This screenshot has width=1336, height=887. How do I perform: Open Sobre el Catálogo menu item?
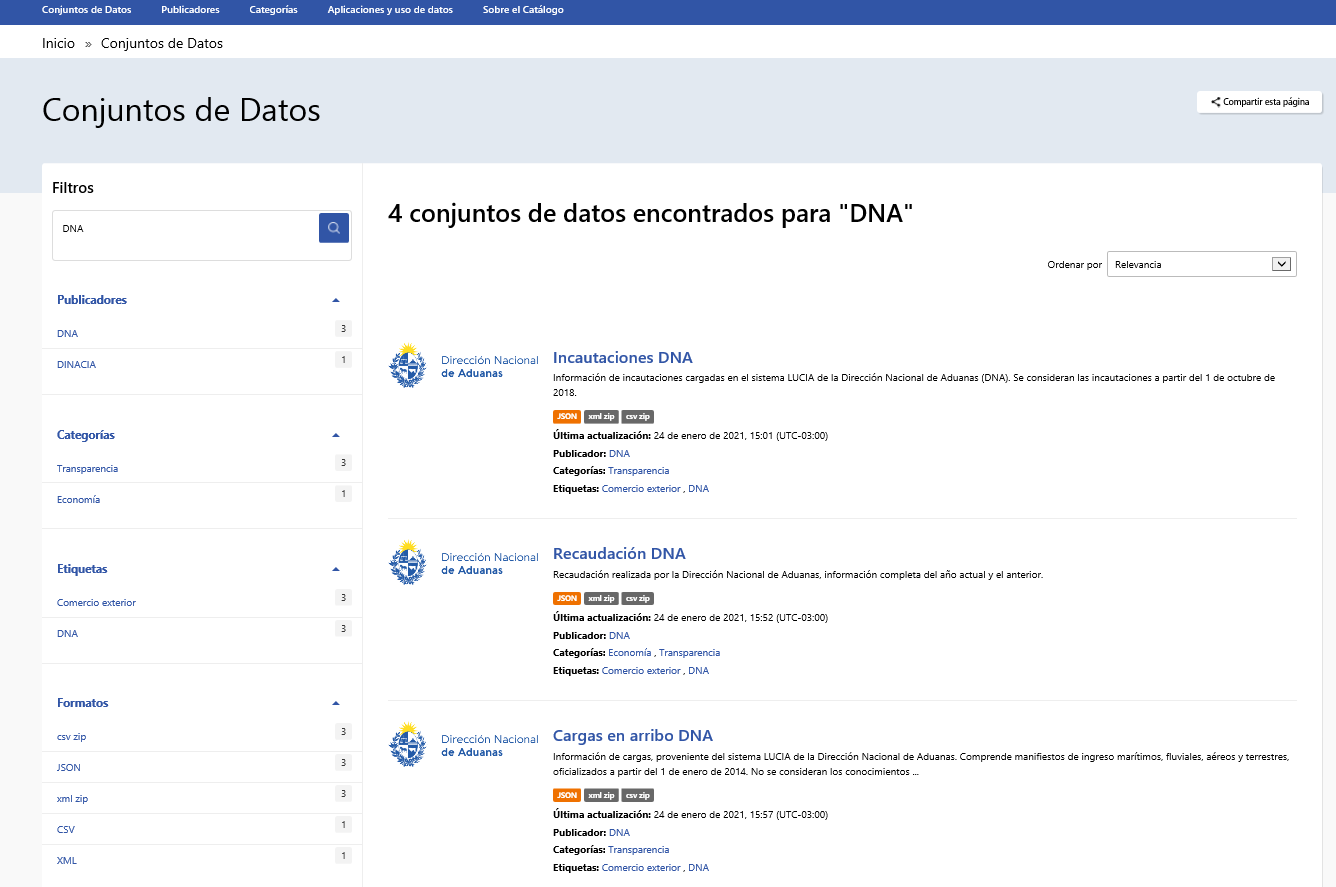click(x=523, y=10)
